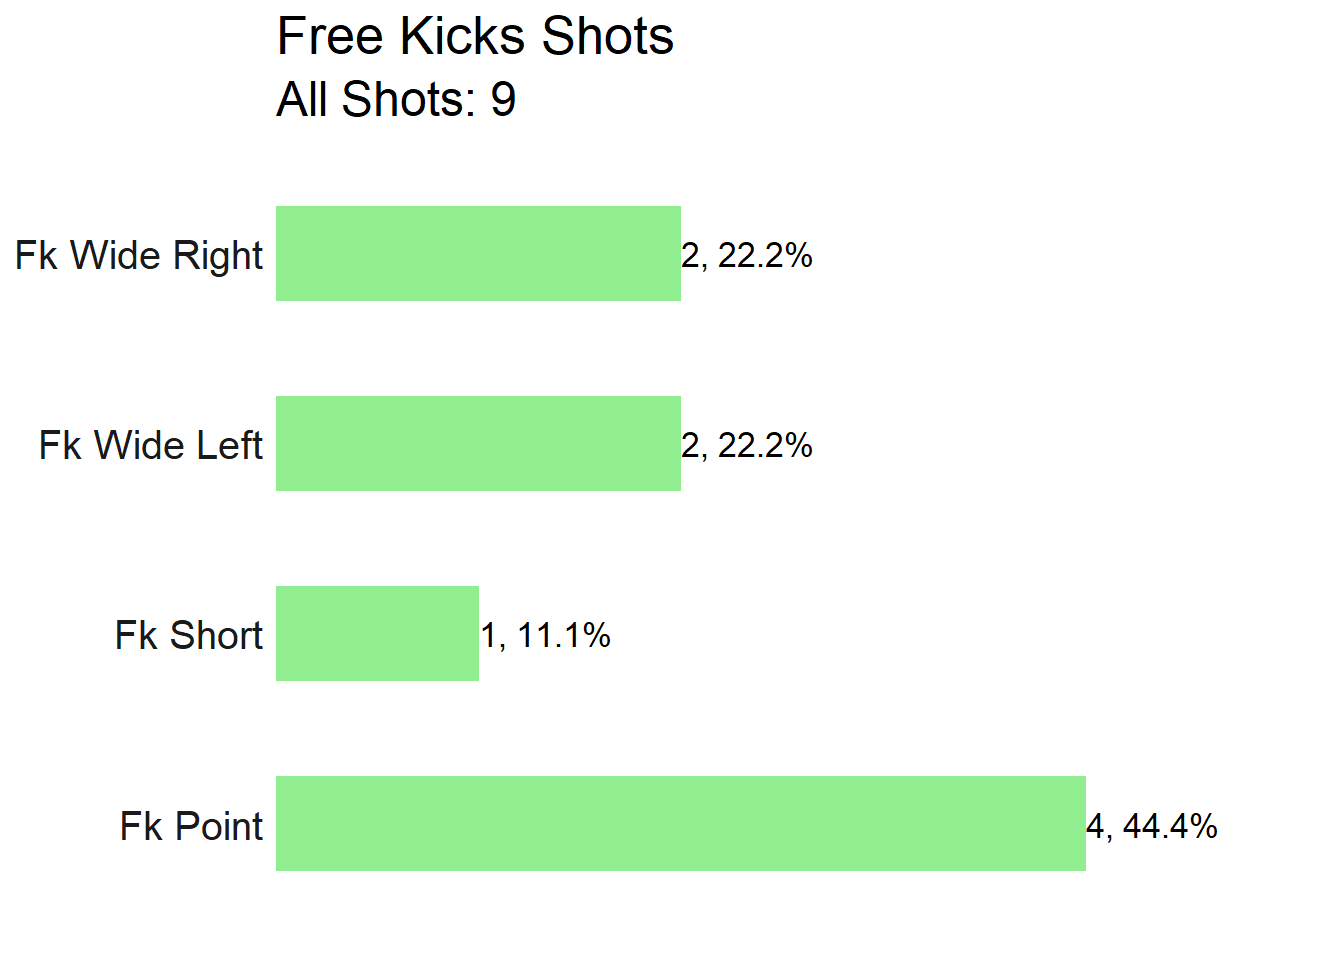Click the 1, 11.1% value label
The height and width of the screenshot is (960, 1344).
pyautogui.click(x=545, y=635)
